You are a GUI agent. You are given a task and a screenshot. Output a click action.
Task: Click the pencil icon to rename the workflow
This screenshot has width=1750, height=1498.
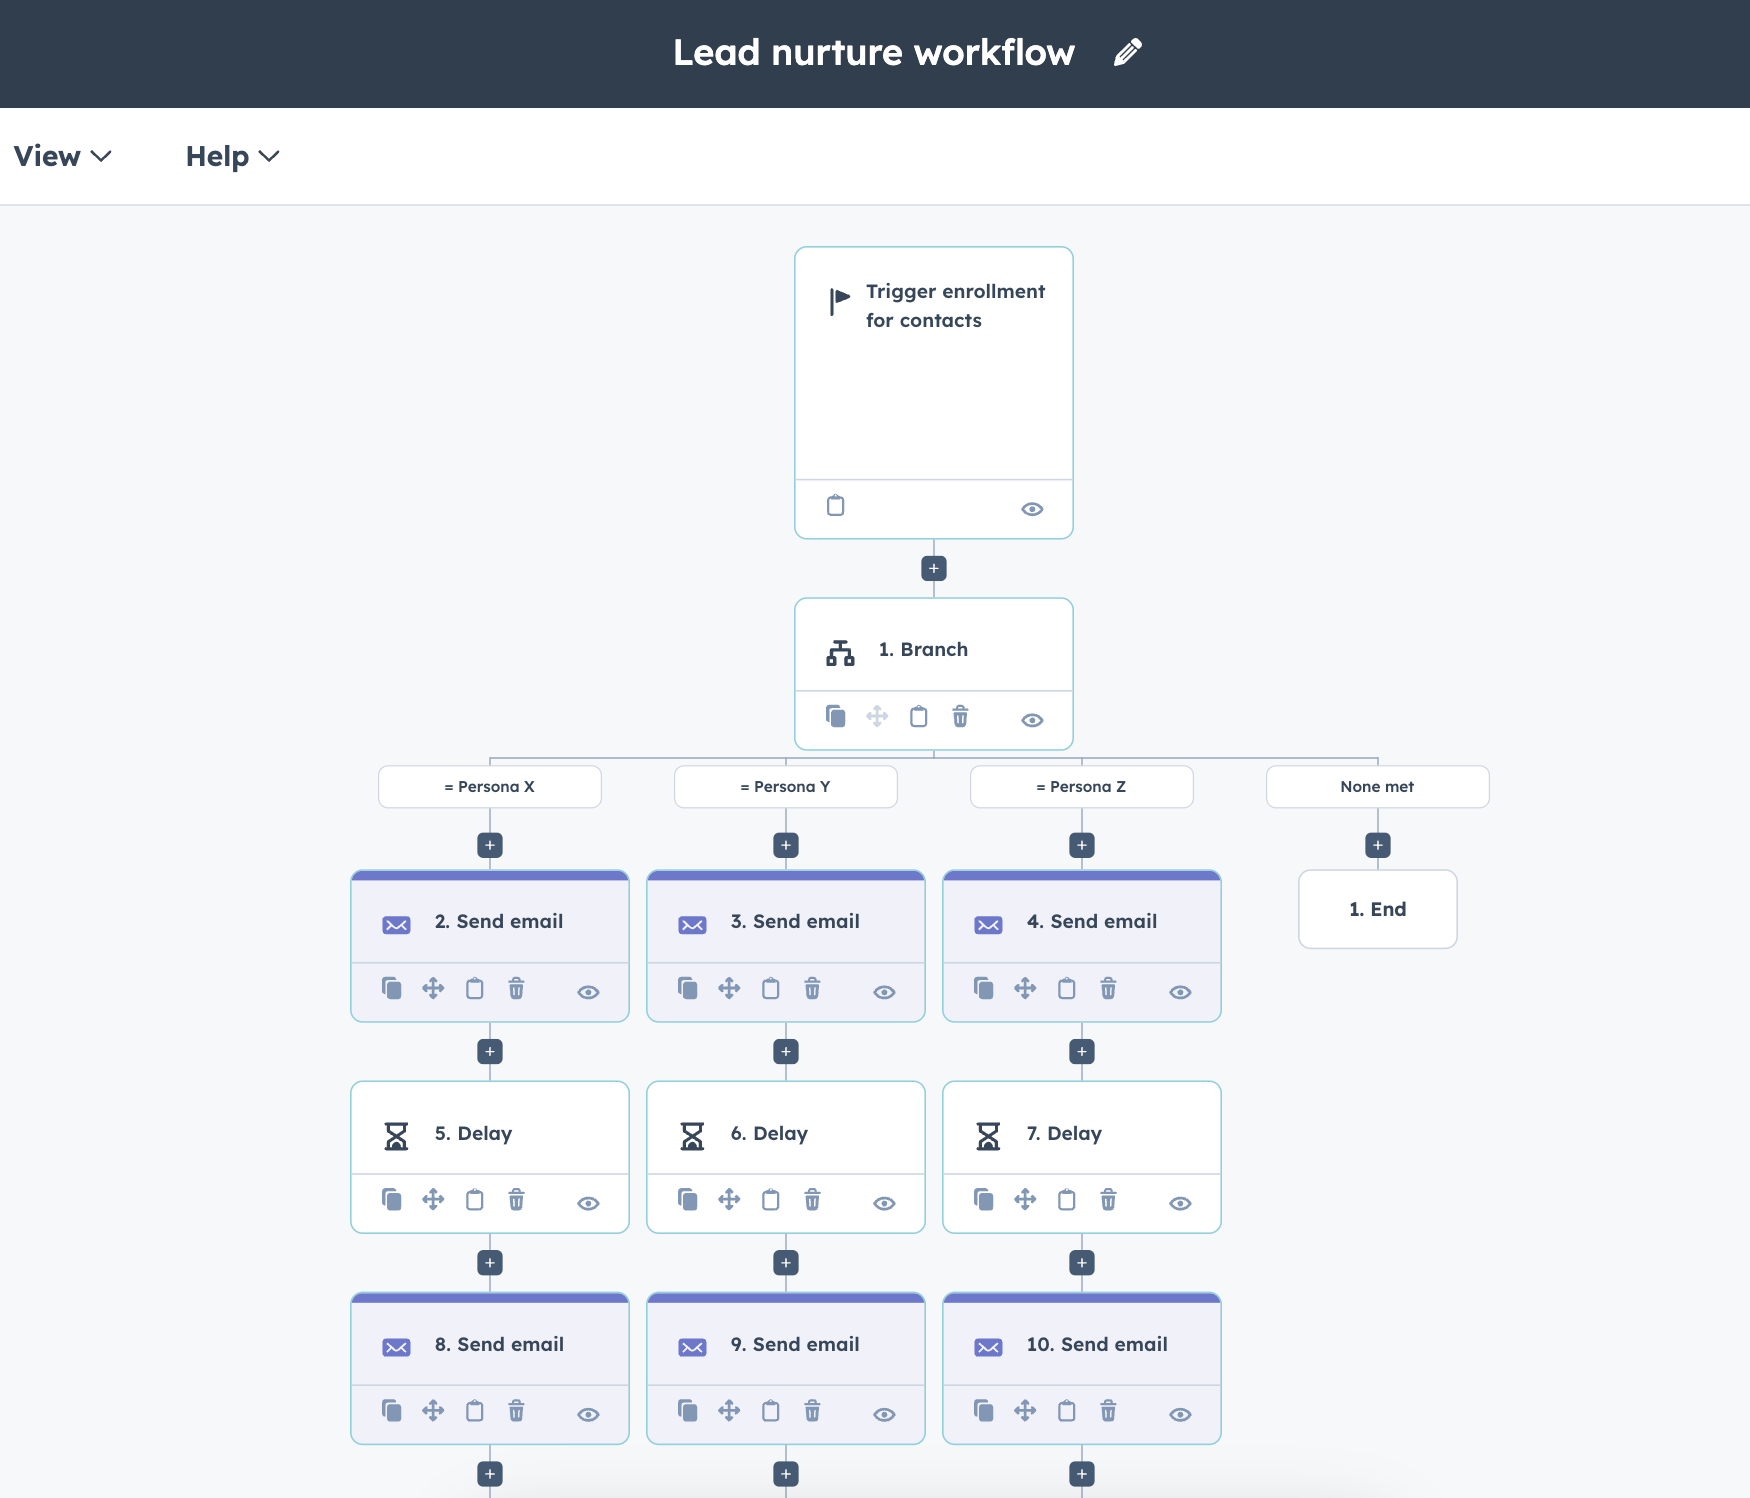(x=1128, y=52)
